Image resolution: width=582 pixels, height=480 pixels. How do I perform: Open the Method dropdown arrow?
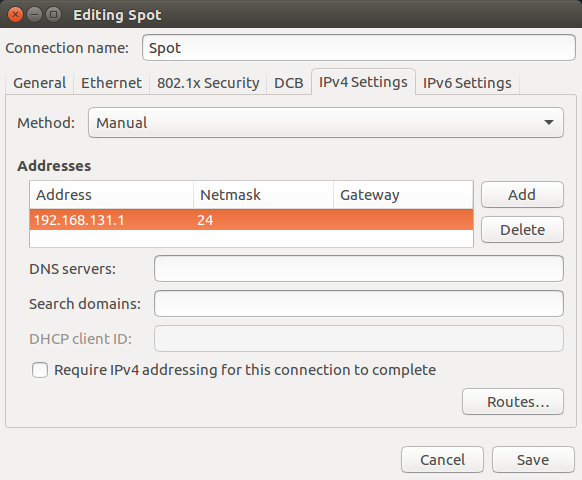point(549,123)
